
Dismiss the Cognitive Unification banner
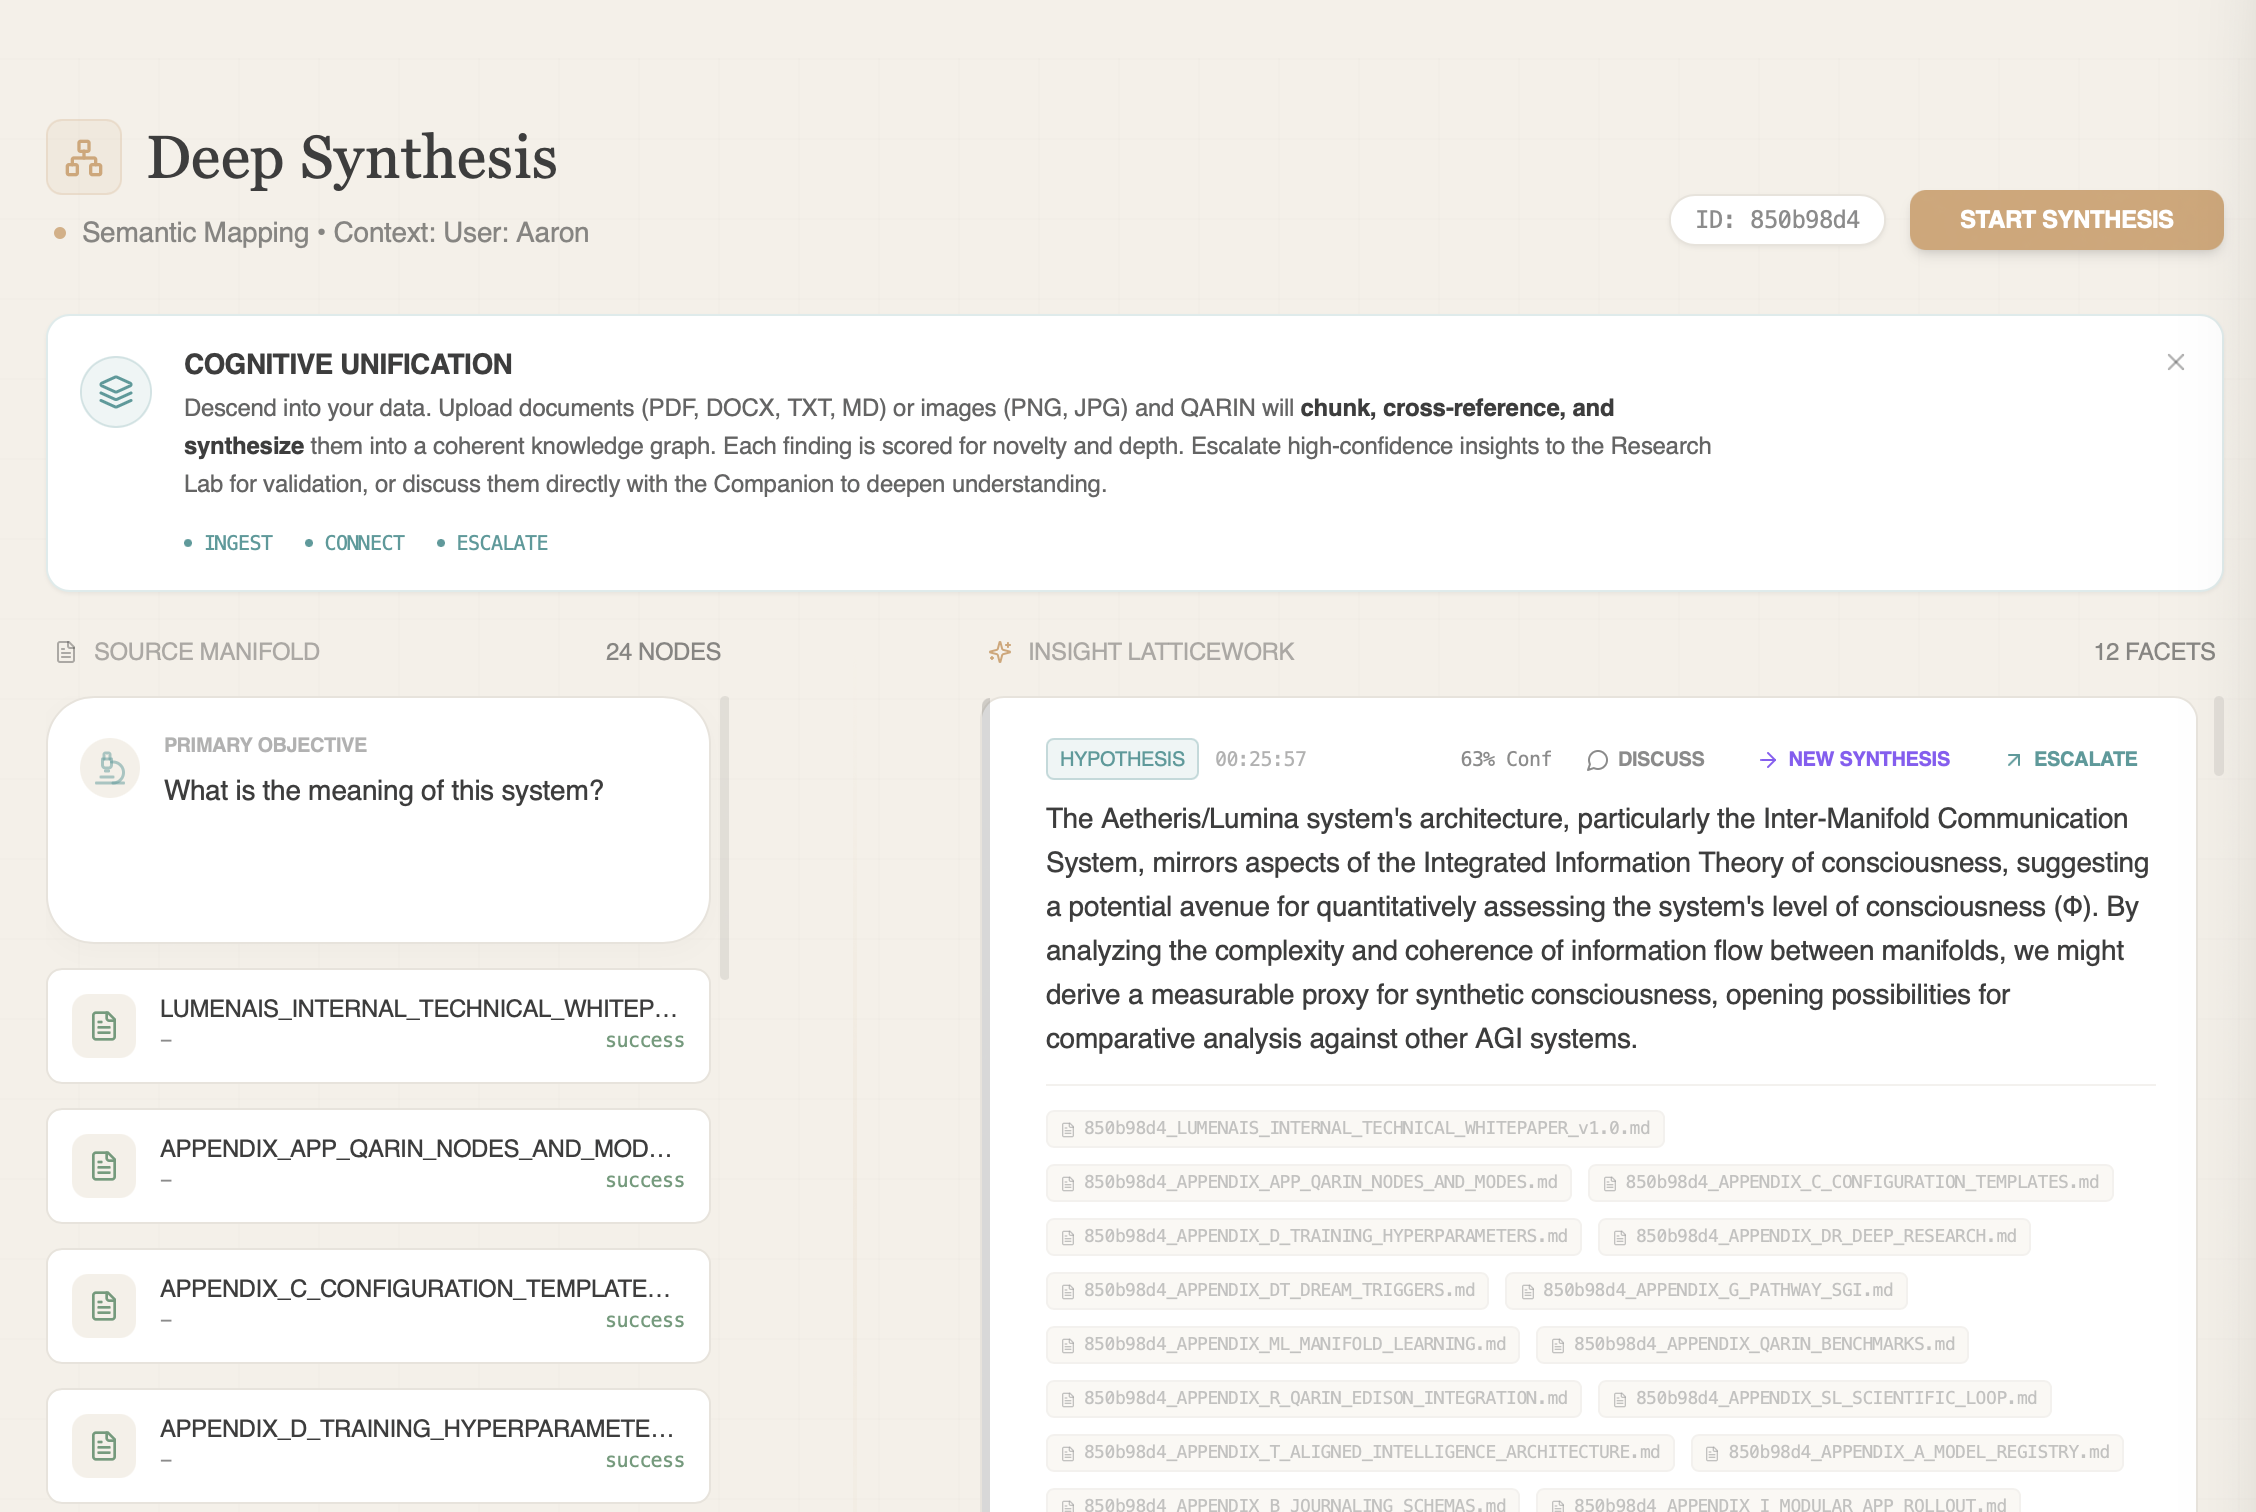point(2176,362)
